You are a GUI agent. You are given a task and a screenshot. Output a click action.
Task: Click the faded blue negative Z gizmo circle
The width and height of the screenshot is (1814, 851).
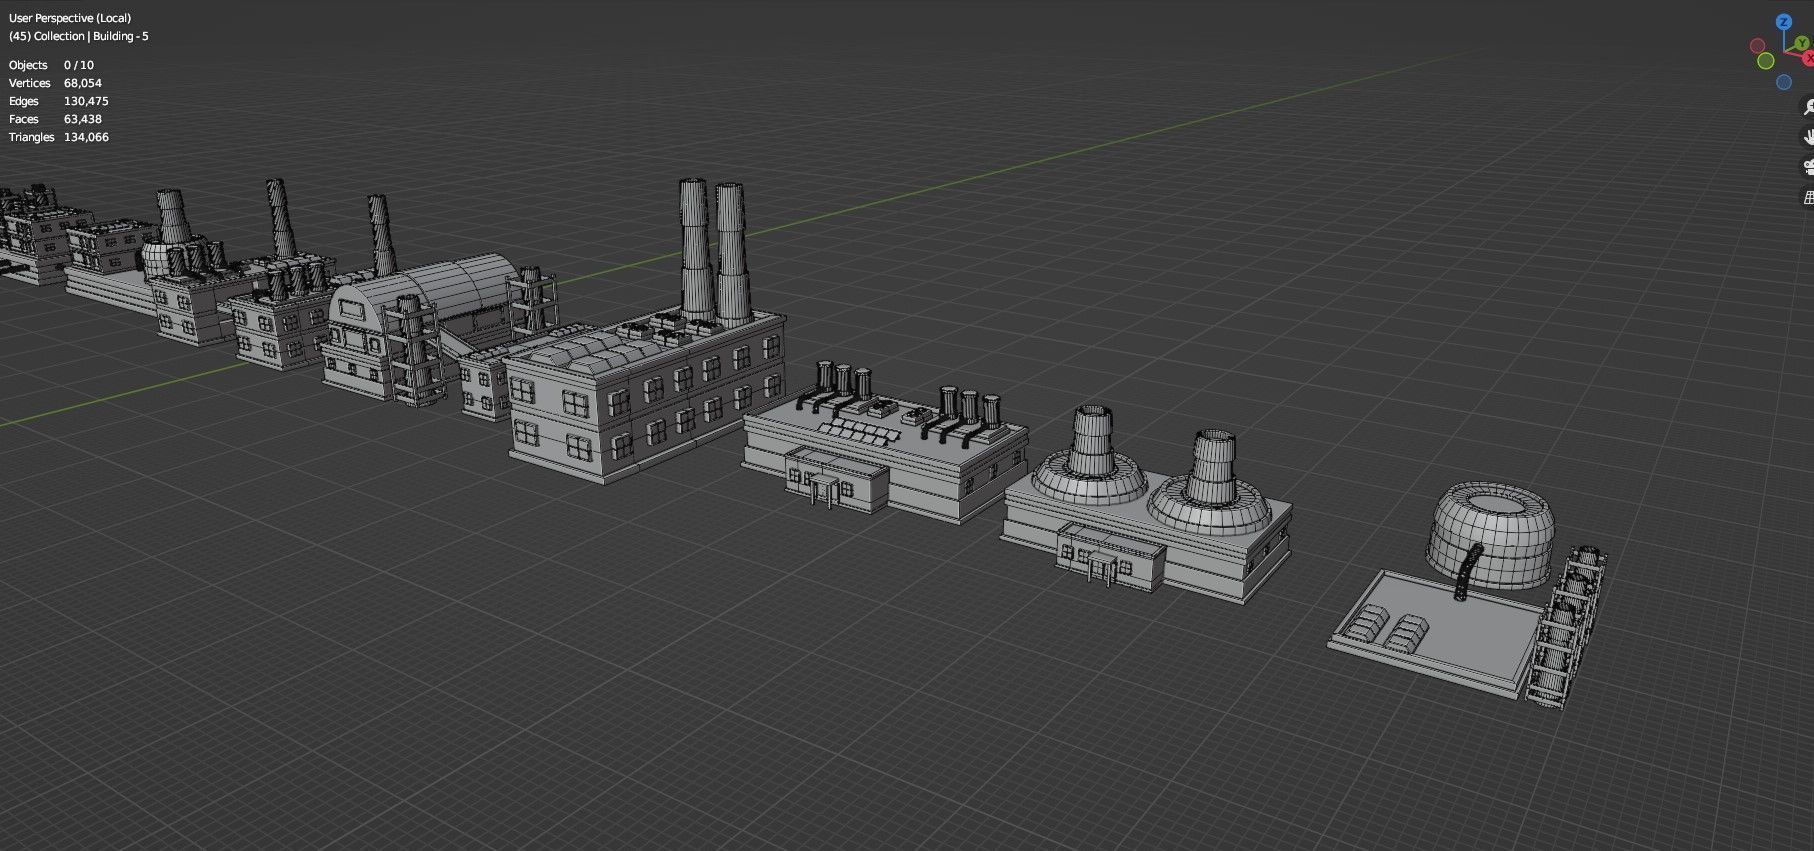click(1784, 82)
